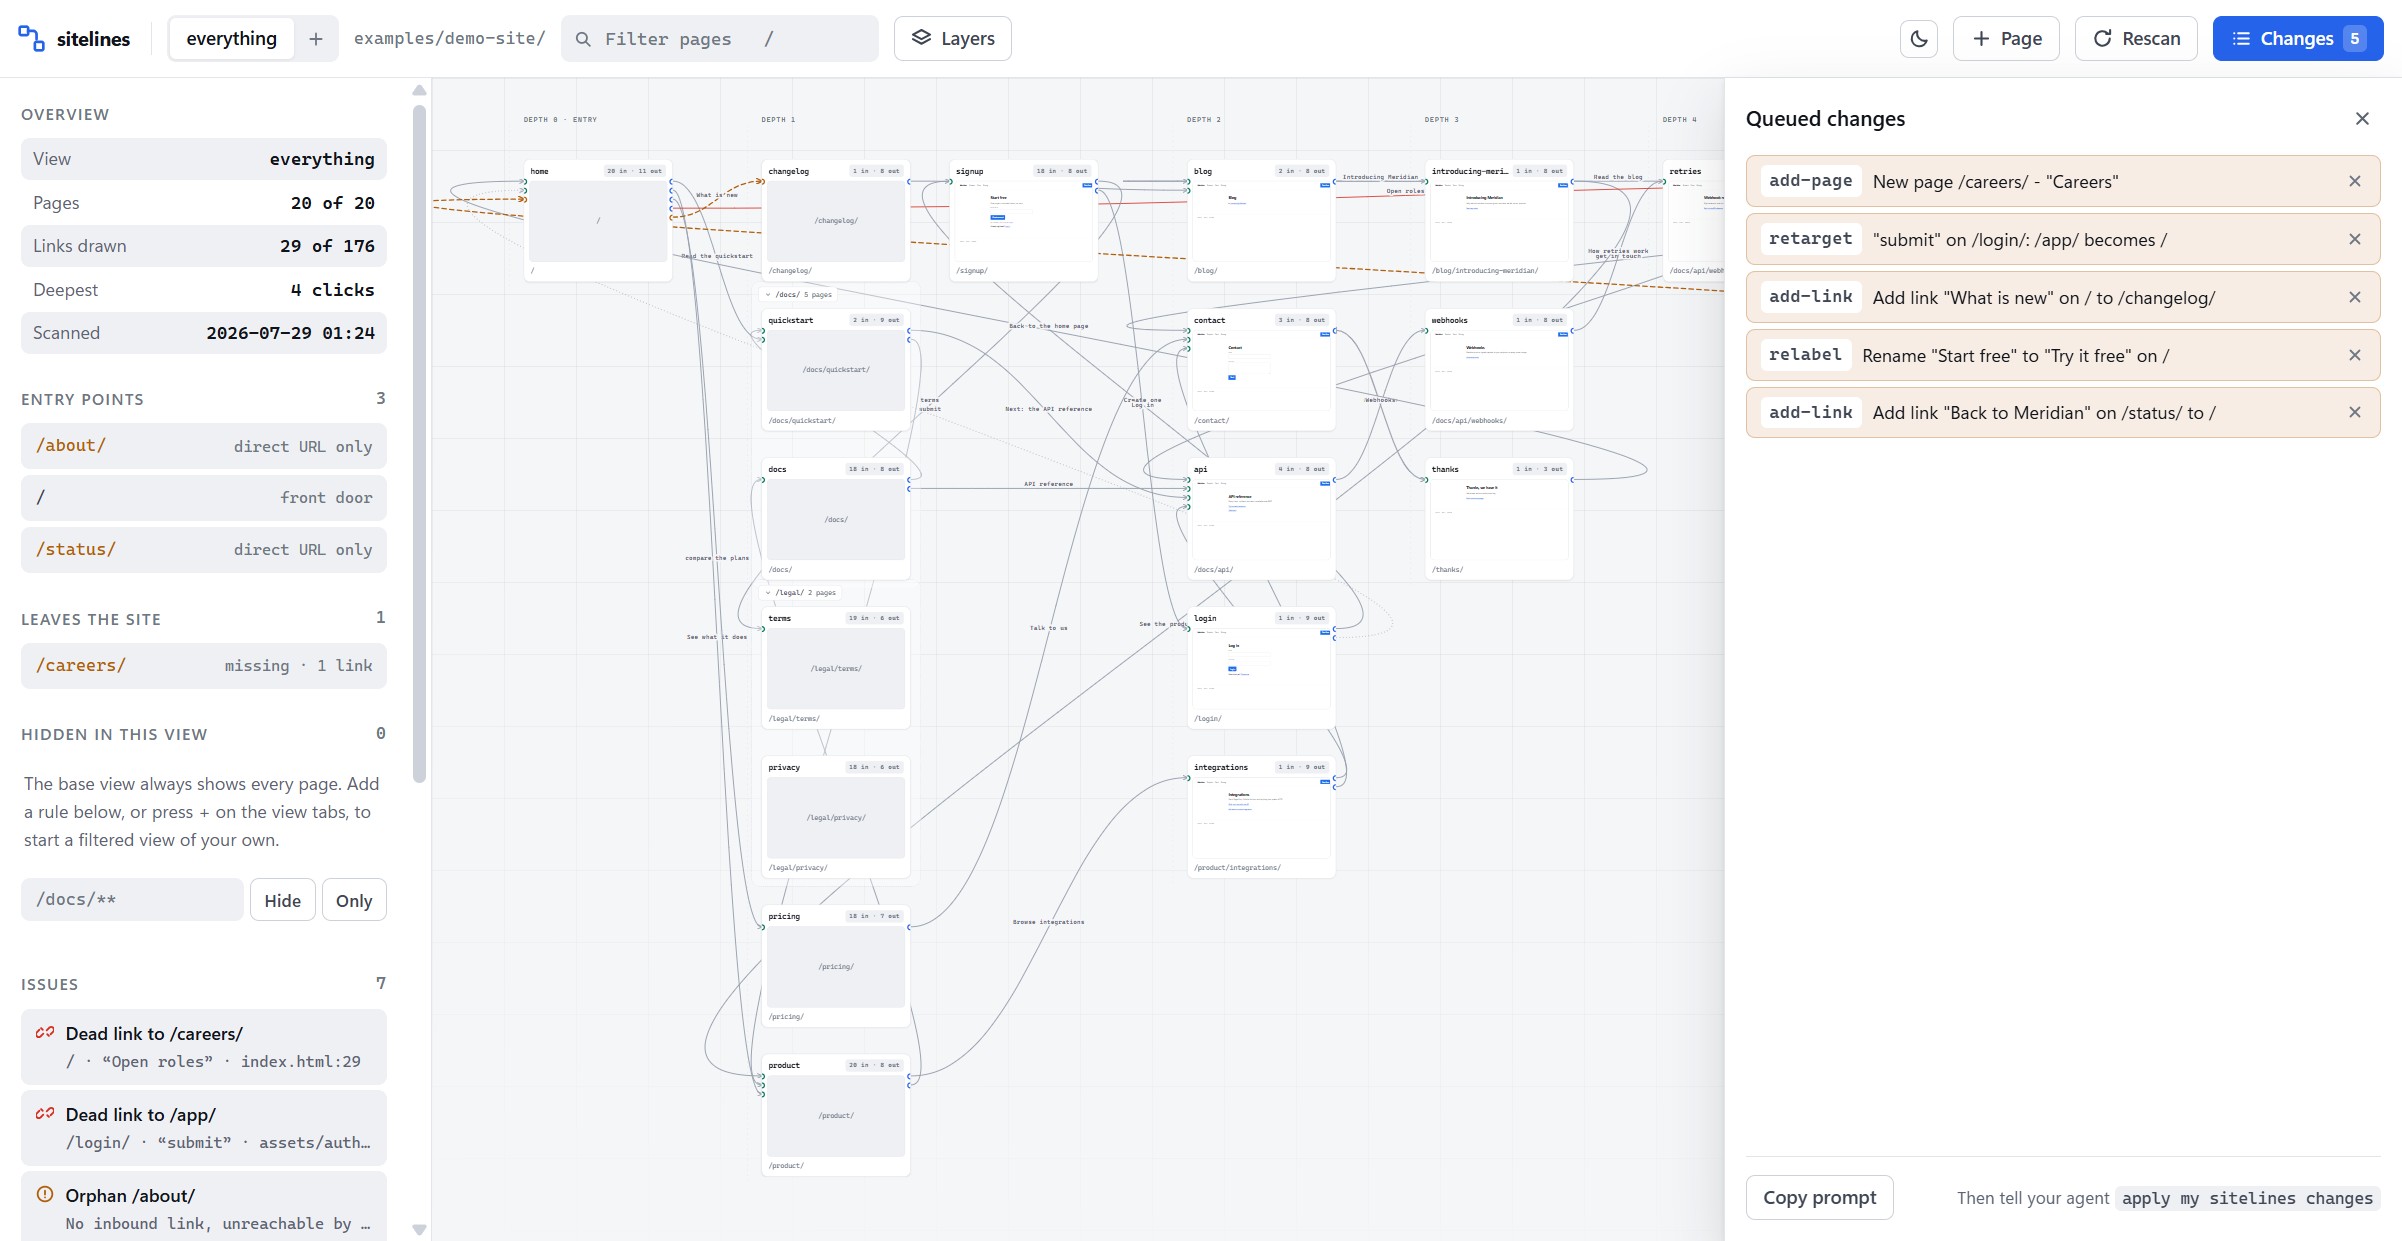Screen dimensions: 2402x1241
Task: Select the login page node
Action: tap(1261, 668)
